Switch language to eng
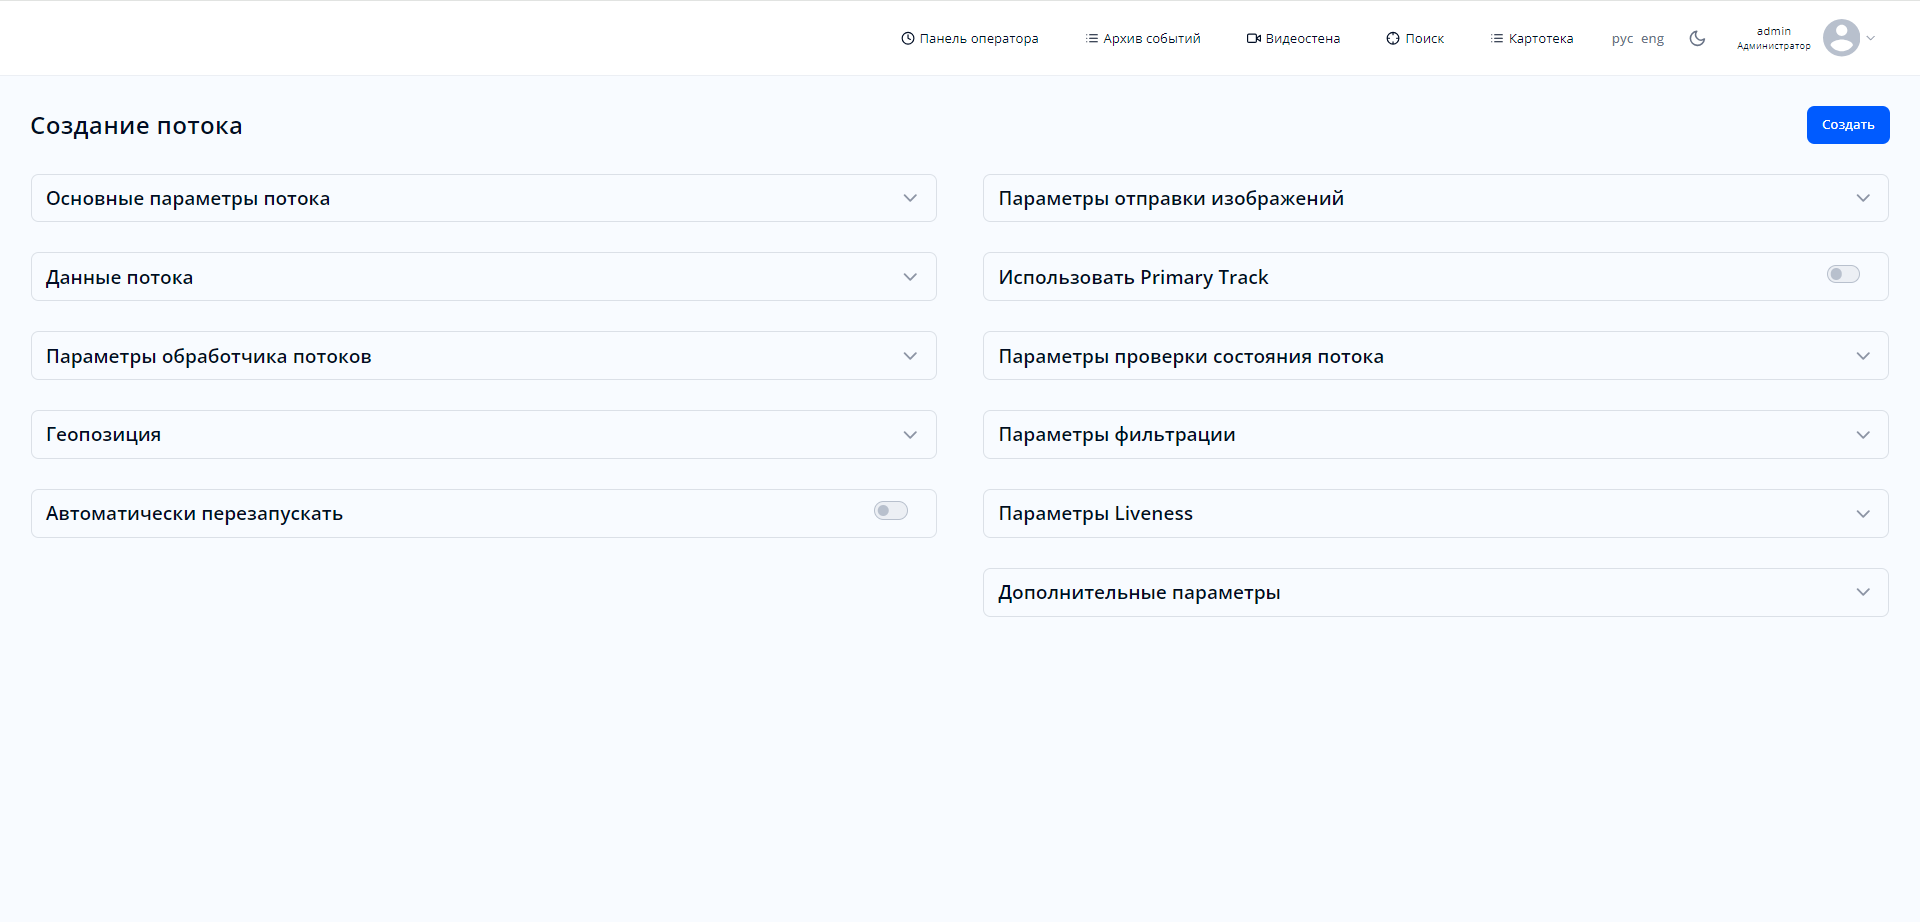This screenshot has width=1920, height=922. click(x=1652, y=39)
